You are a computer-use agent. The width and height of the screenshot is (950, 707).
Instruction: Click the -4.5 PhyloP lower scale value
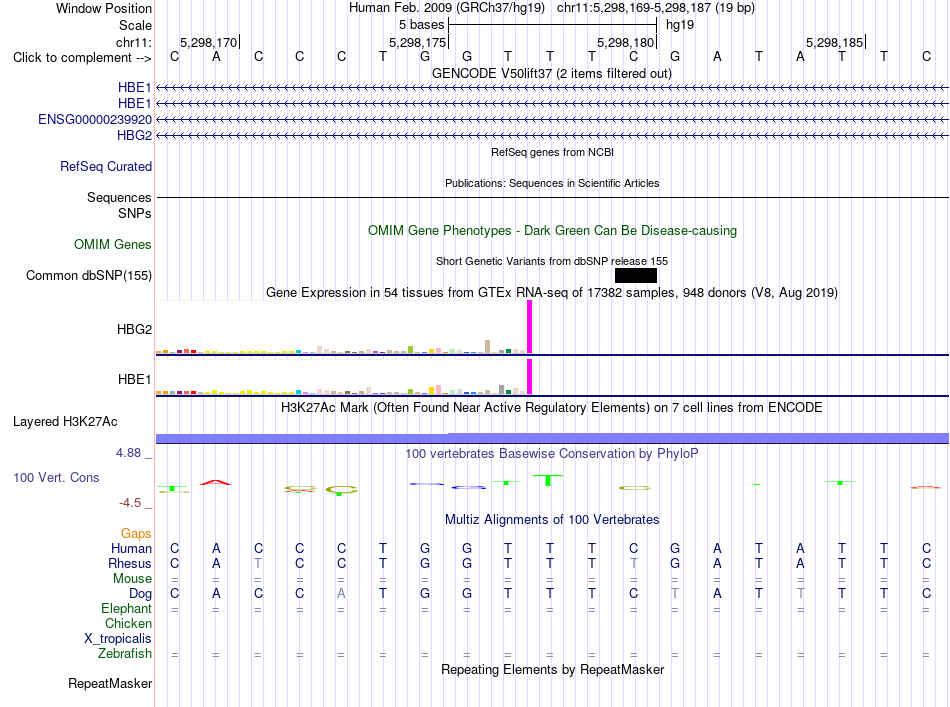pyautogui.click(x=130, y=503)
